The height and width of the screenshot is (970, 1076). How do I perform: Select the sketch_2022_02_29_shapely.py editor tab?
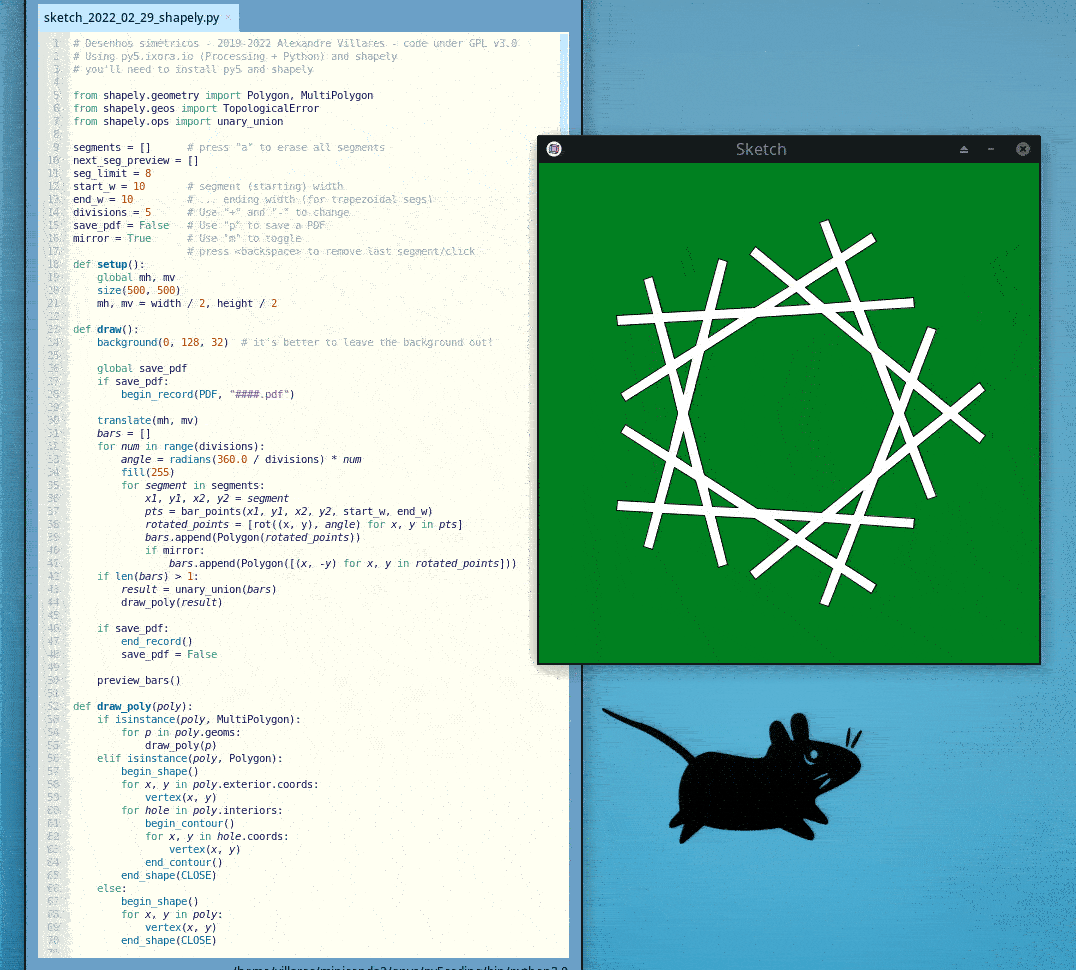click(130, 17)
